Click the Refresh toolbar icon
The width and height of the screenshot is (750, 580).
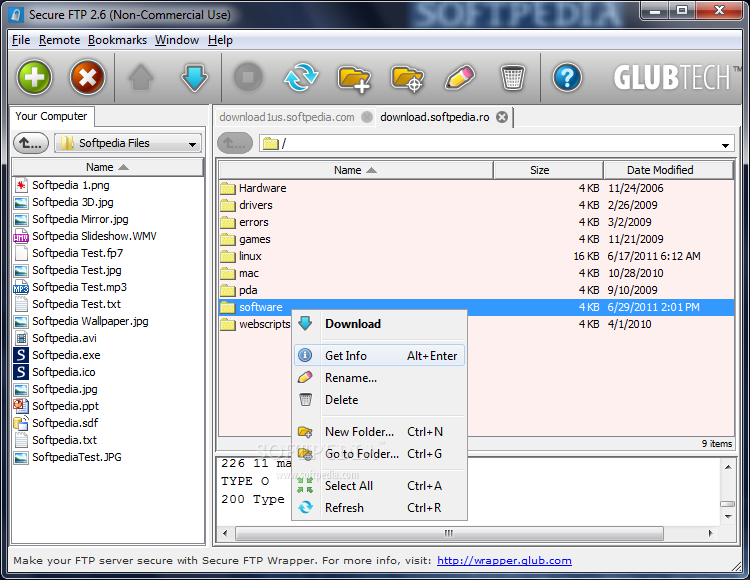(x=301, y=77)
